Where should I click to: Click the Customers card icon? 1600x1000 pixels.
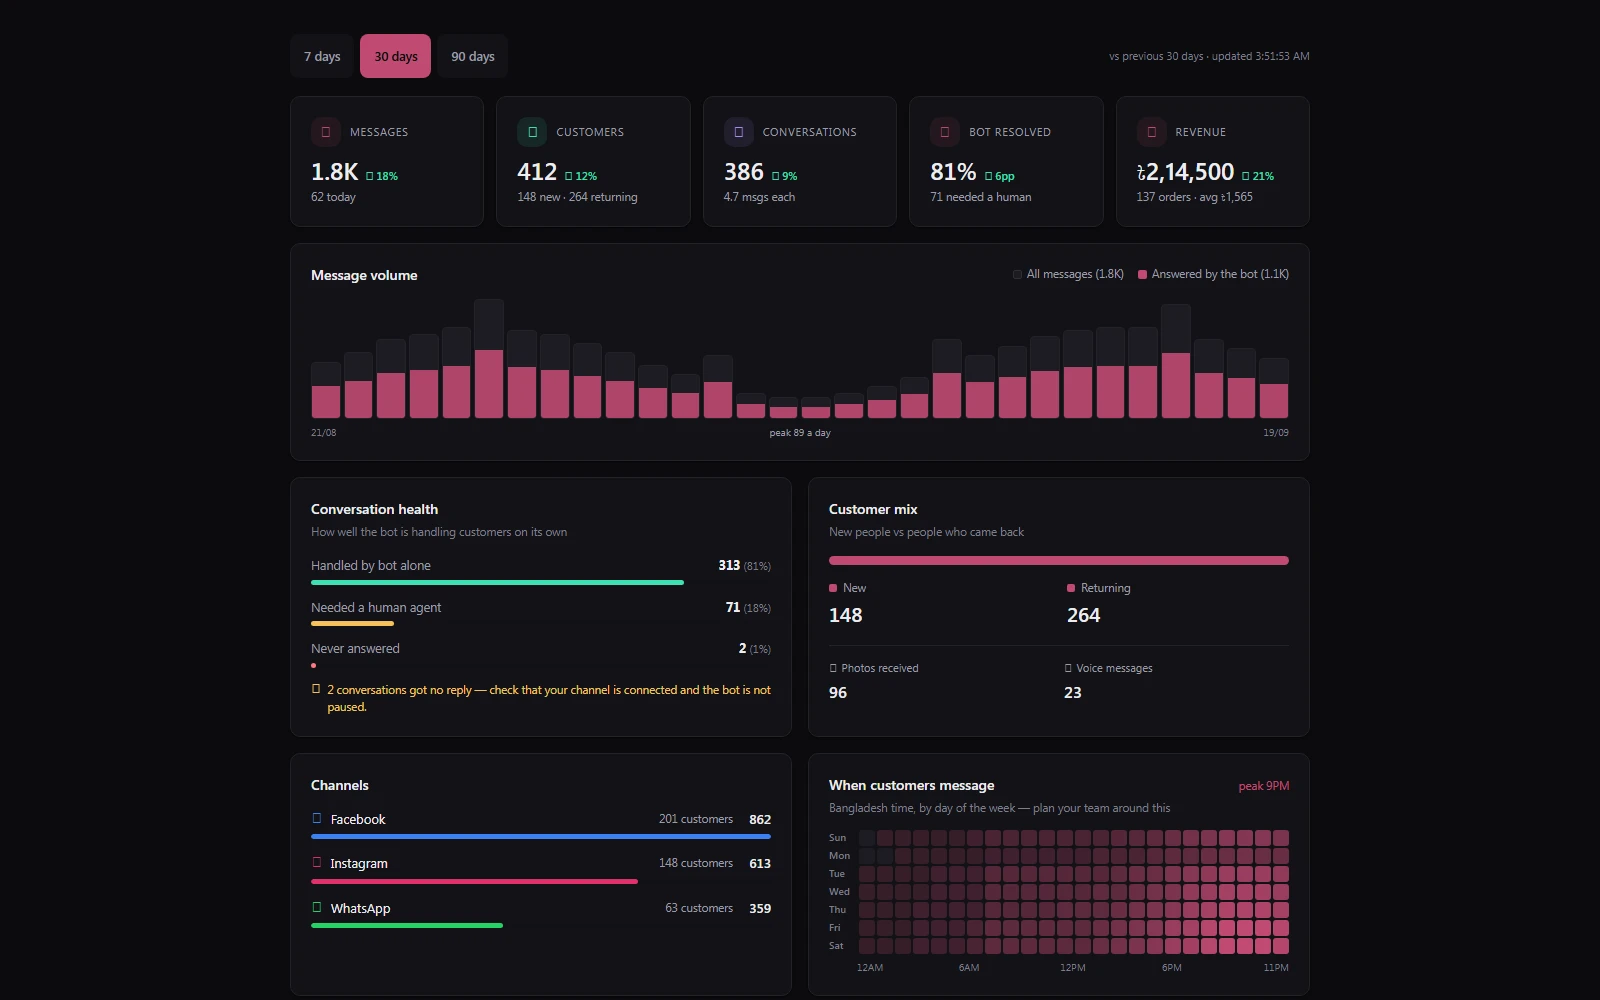point(532,132)
